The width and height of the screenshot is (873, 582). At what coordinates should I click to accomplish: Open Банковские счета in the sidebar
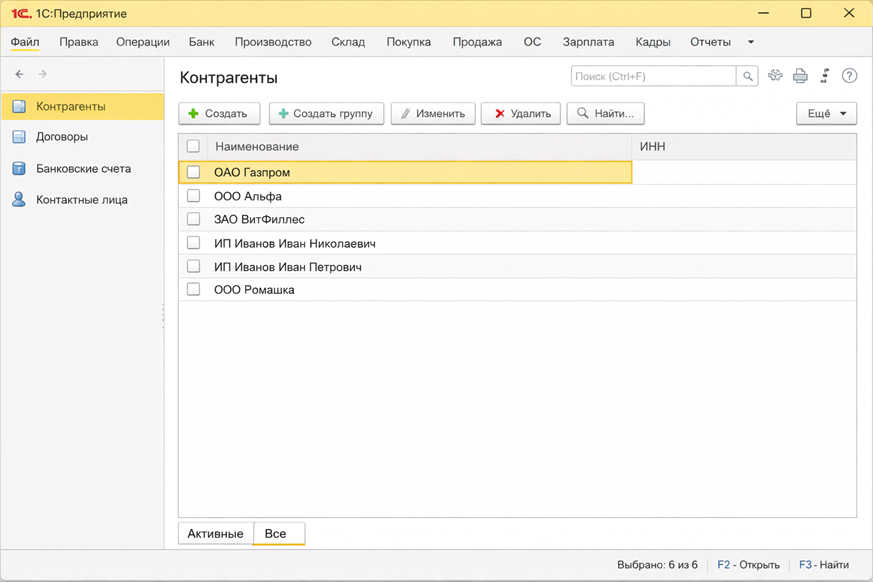point(83,169)
